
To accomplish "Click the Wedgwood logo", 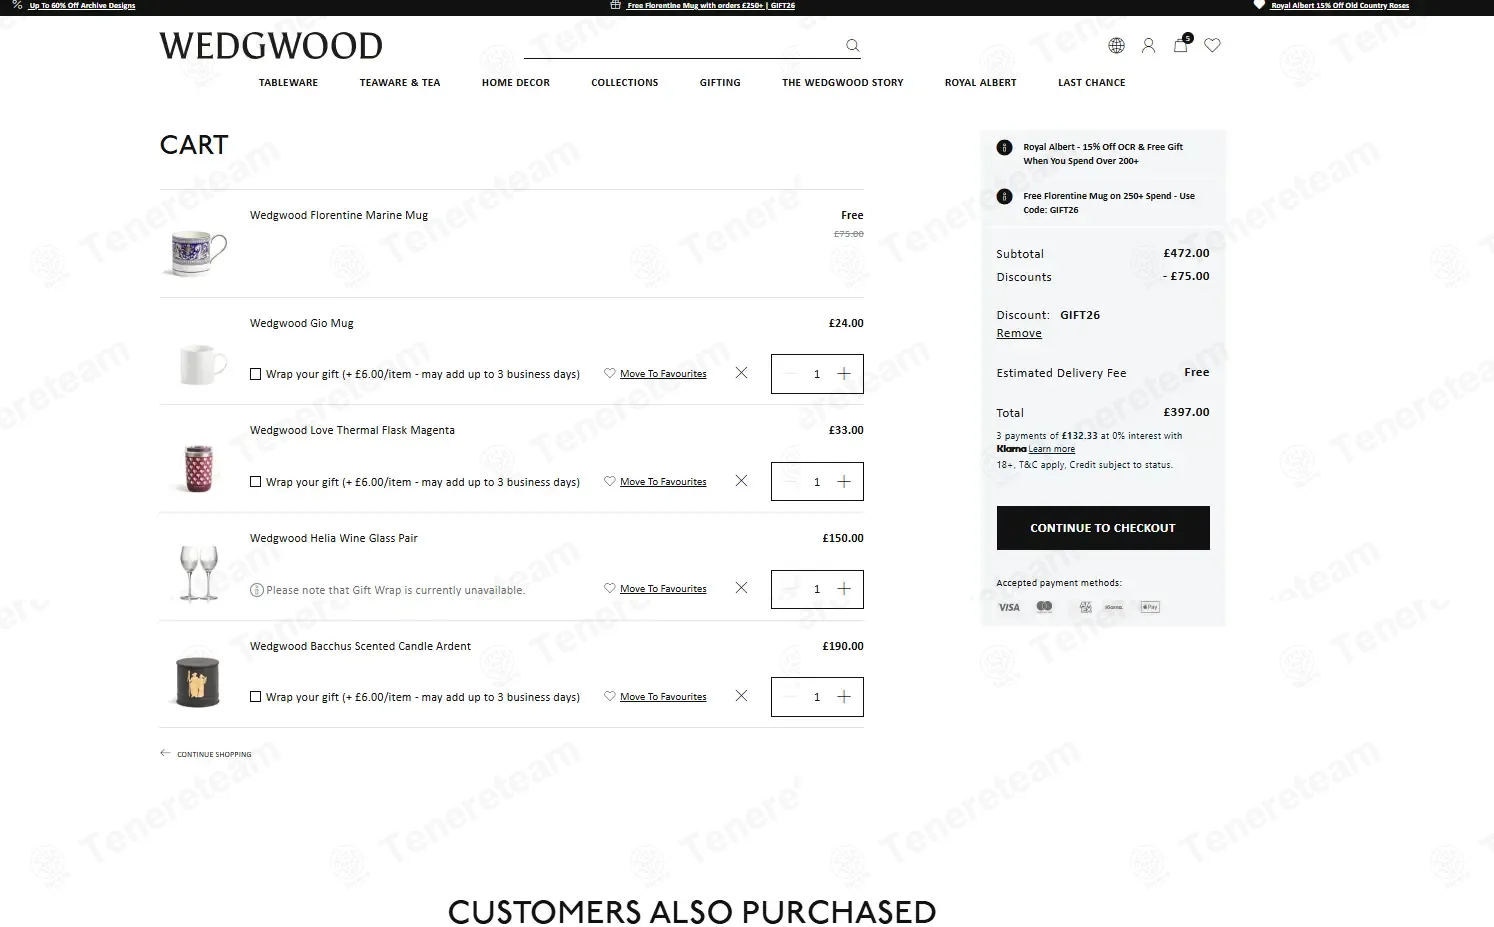I will tap(271, 46).
